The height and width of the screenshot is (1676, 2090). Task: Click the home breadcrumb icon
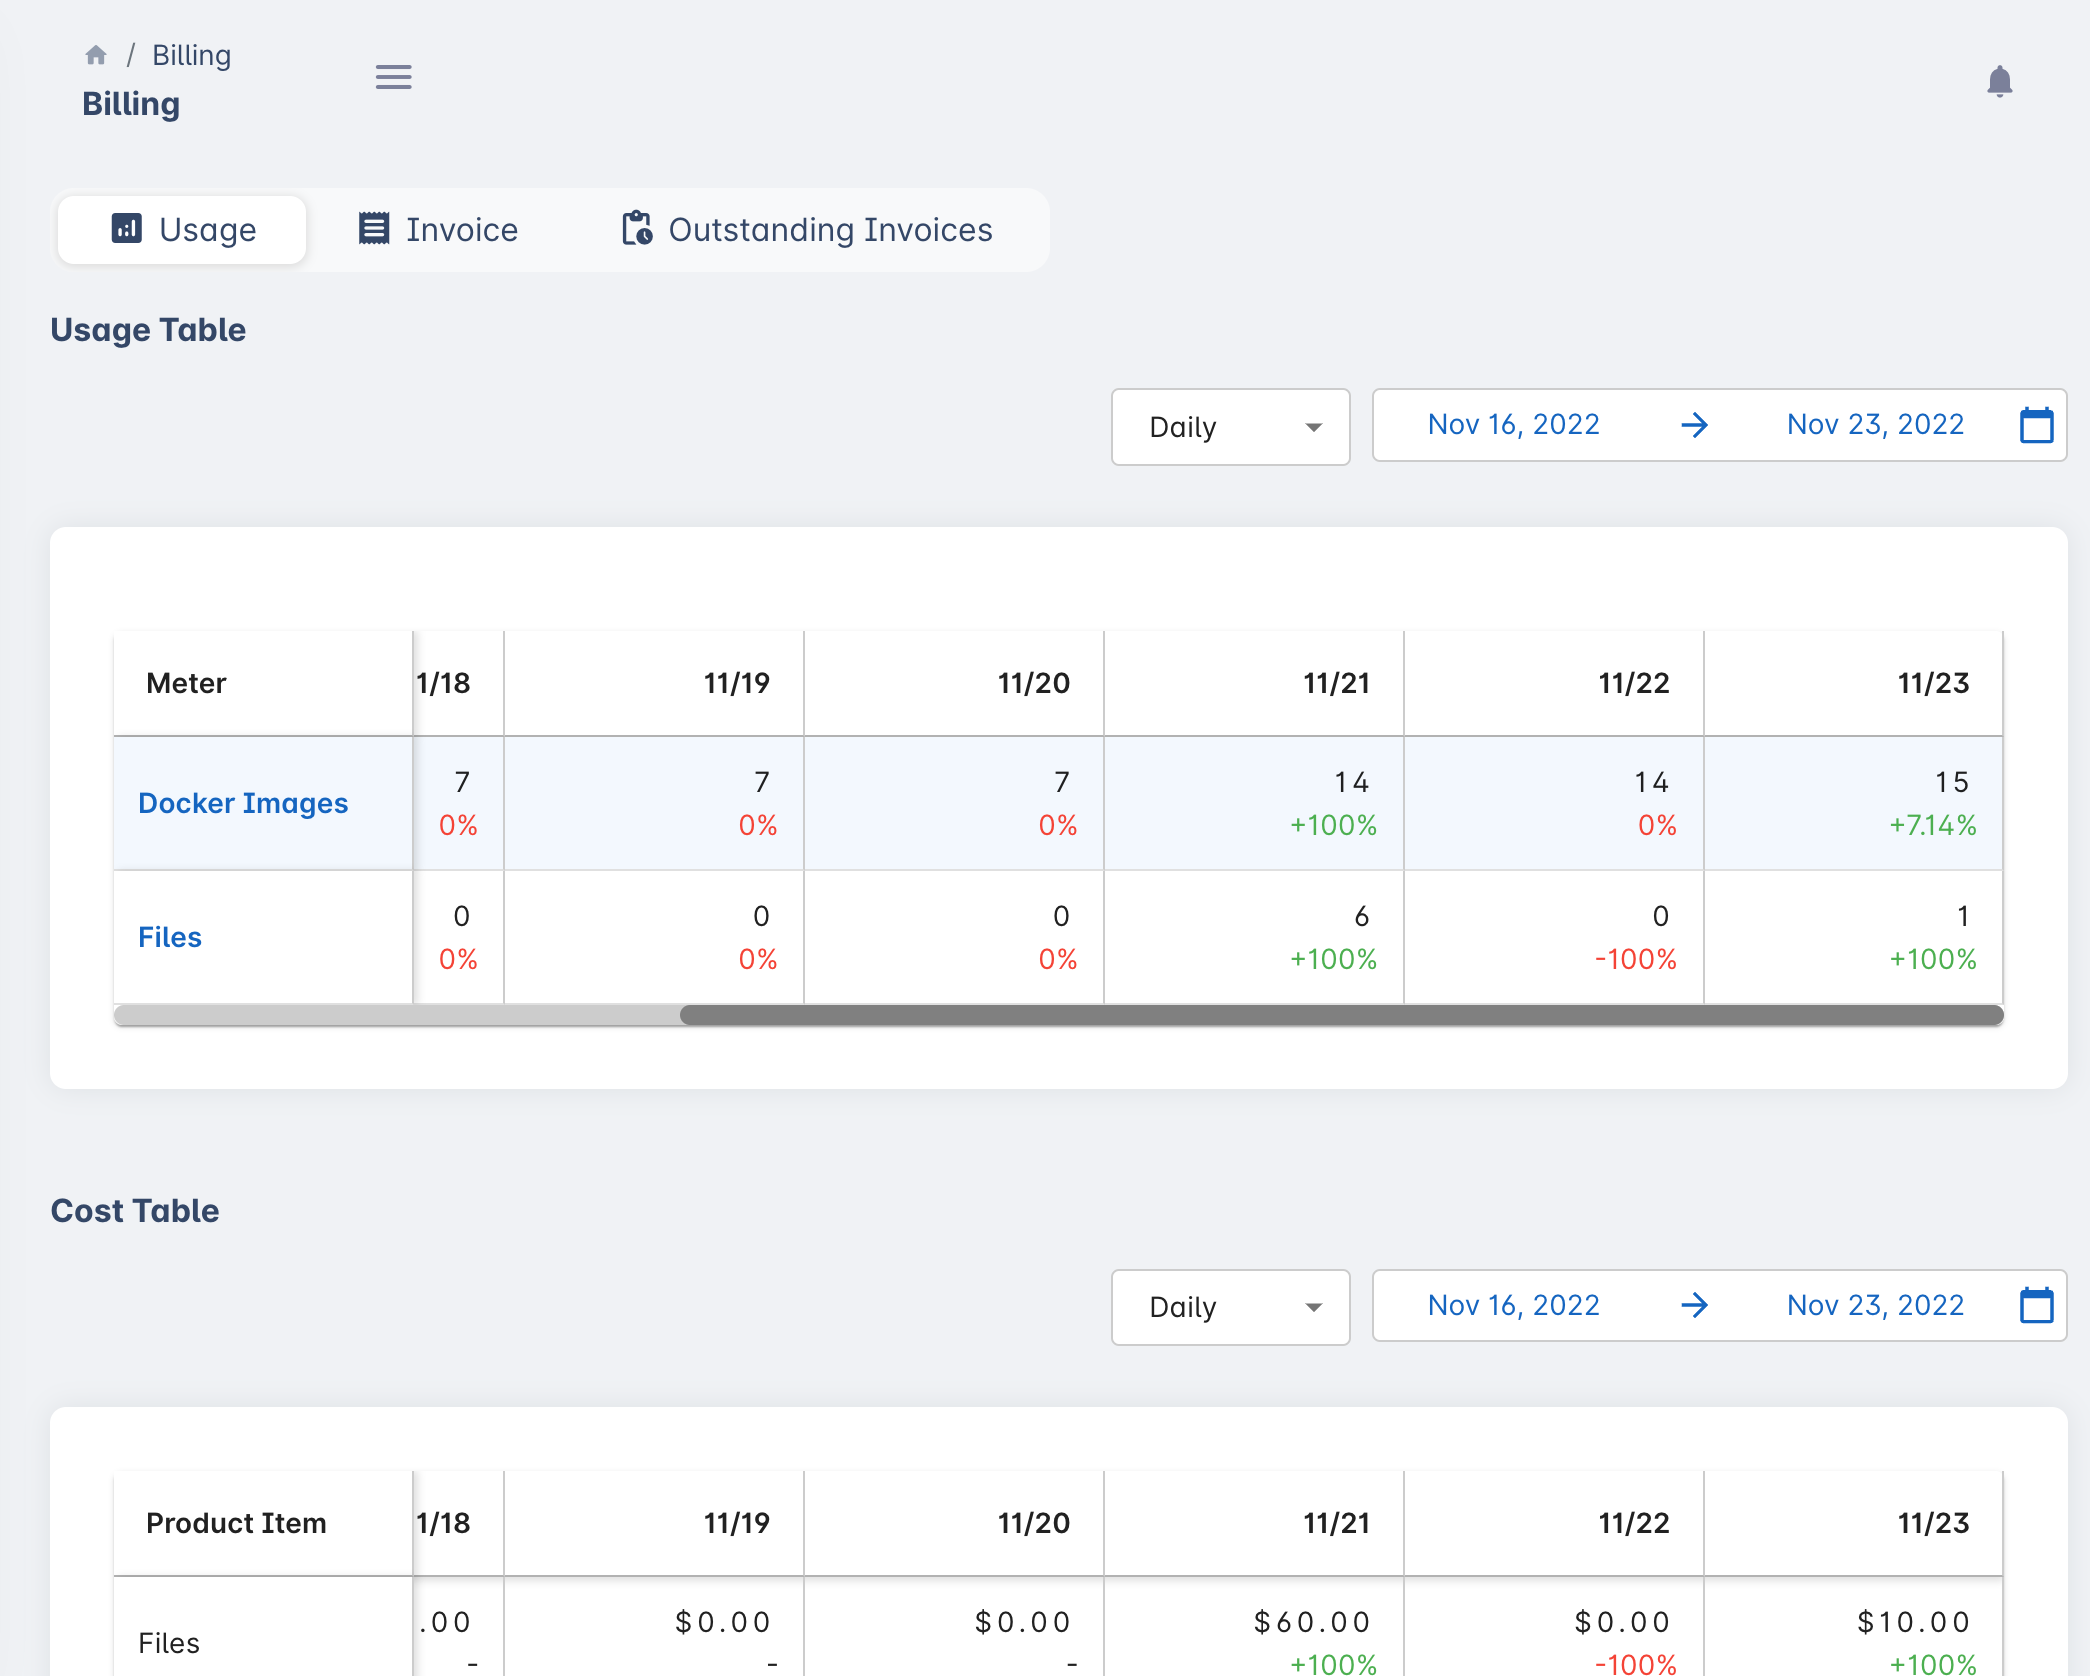(x=96, y=55)
